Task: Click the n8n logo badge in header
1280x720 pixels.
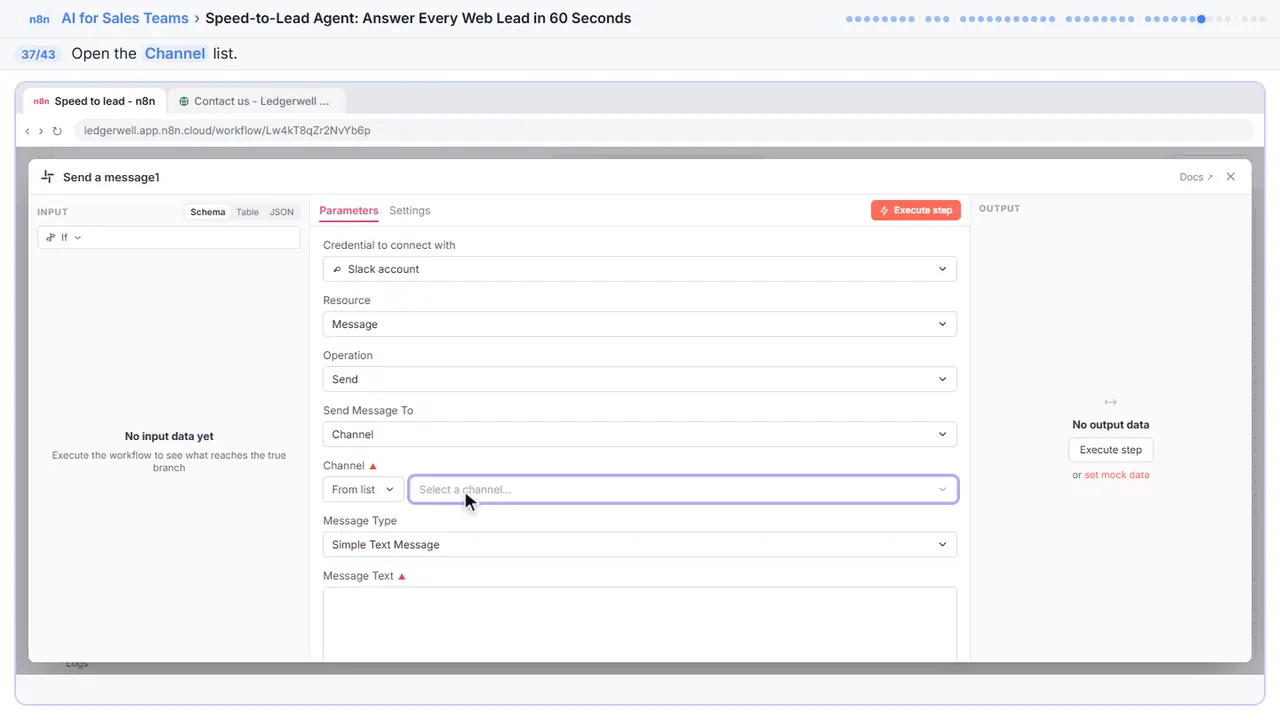Action: [39, 19]
